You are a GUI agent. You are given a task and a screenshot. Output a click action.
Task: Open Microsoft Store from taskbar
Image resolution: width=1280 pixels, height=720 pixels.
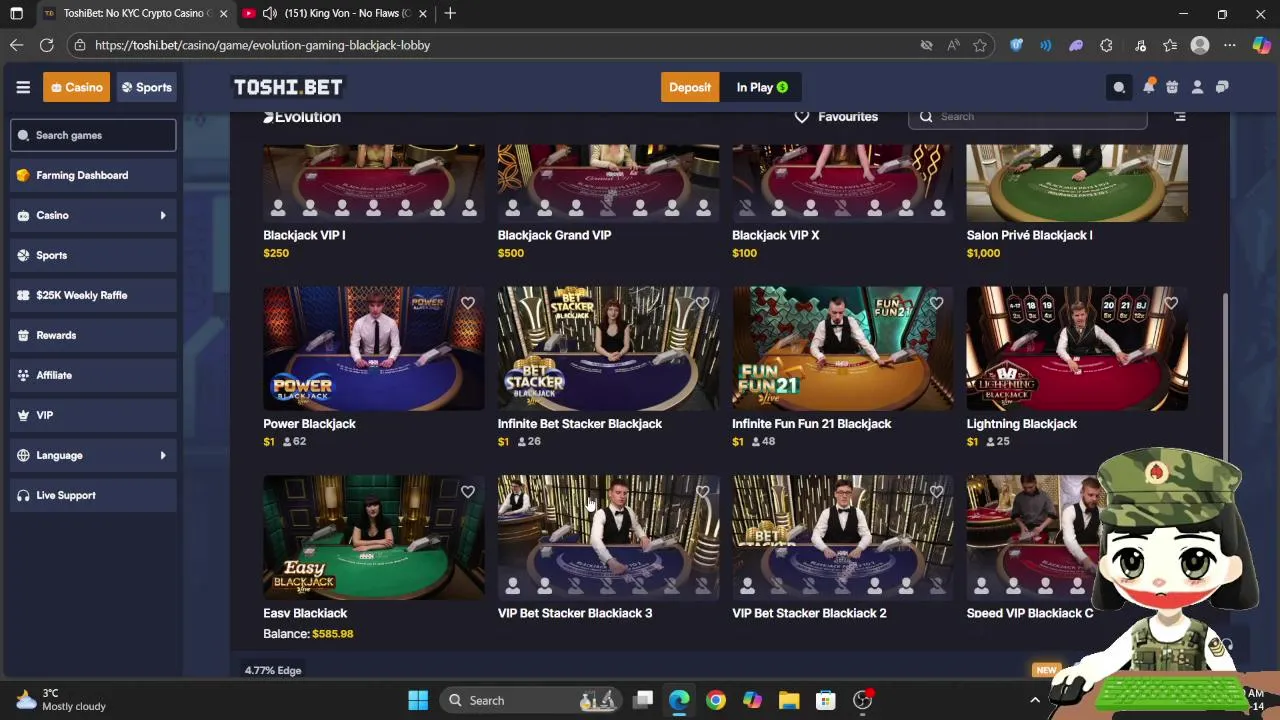tap(826, 700)
